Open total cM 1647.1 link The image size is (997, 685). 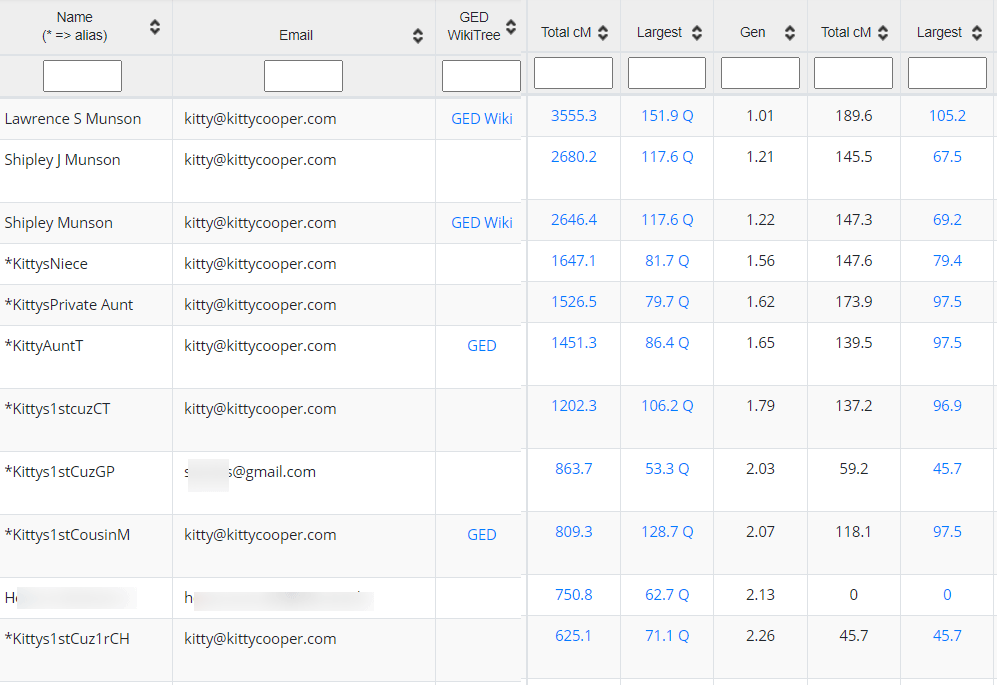click(x=574, y=261)
